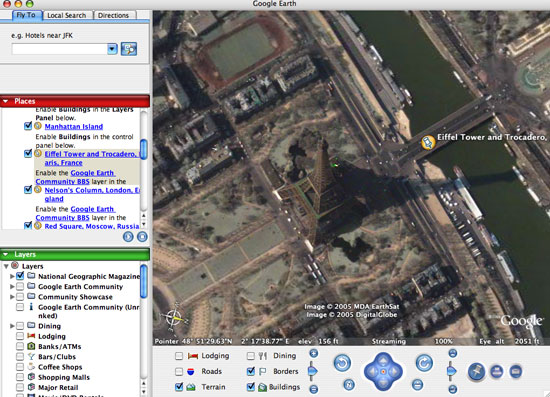Viewport: 550px width, 397px height.
Task: Open Red Square, Moscow, Russia link
Action: click(x=92, y=226)
